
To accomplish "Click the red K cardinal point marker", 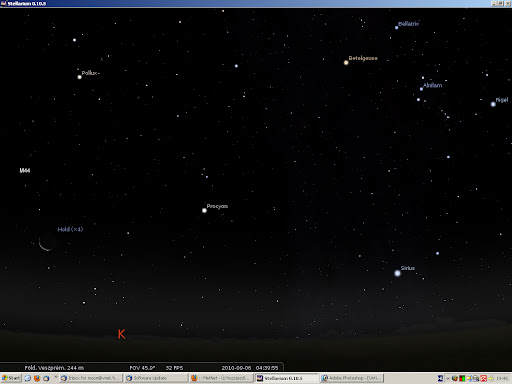I will pos(122,334).
